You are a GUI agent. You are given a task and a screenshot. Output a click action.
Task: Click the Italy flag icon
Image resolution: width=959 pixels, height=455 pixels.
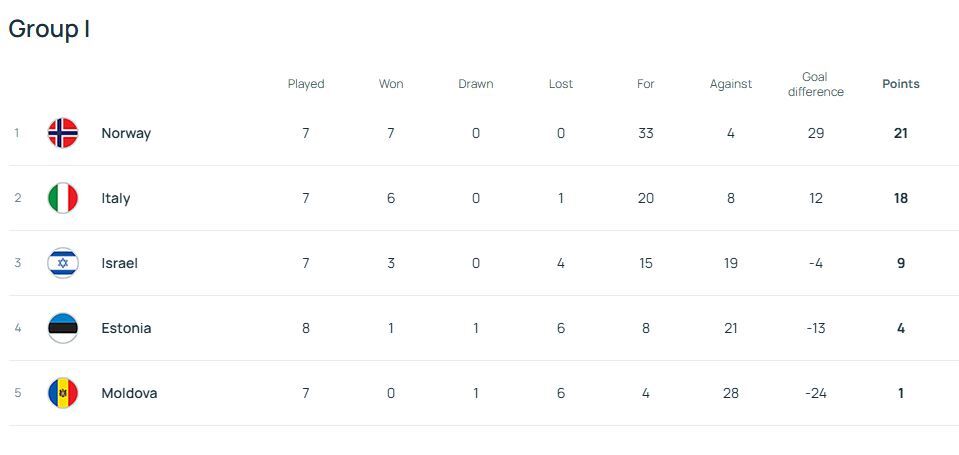[x=63, y=198]
